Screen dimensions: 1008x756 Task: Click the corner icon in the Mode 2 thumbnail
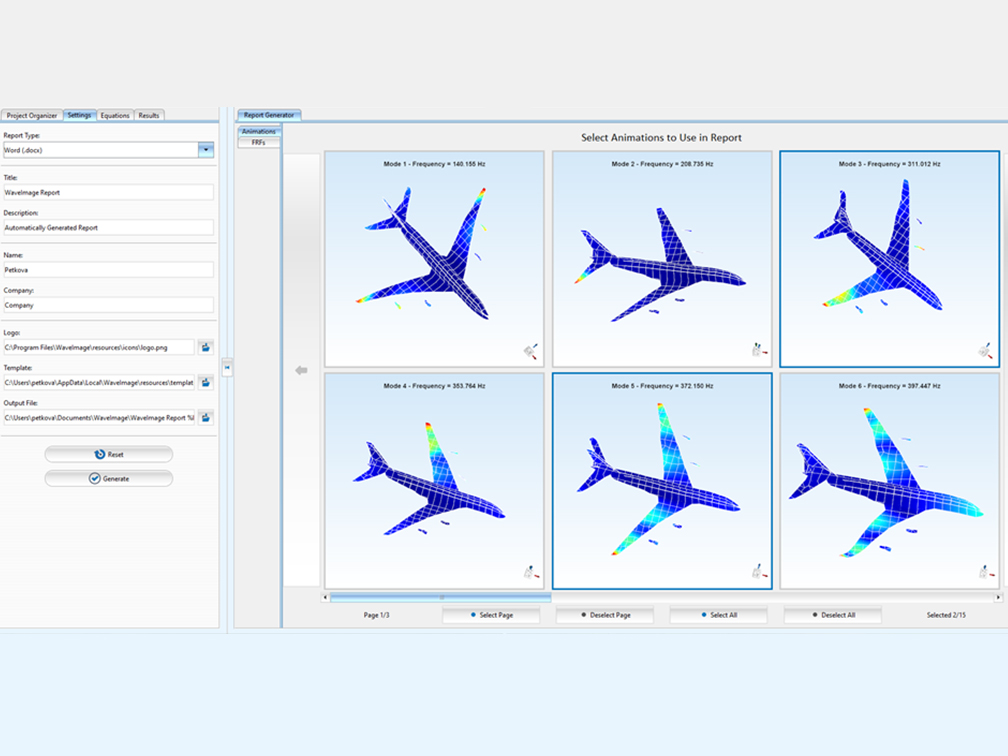[x=758, y=351]
